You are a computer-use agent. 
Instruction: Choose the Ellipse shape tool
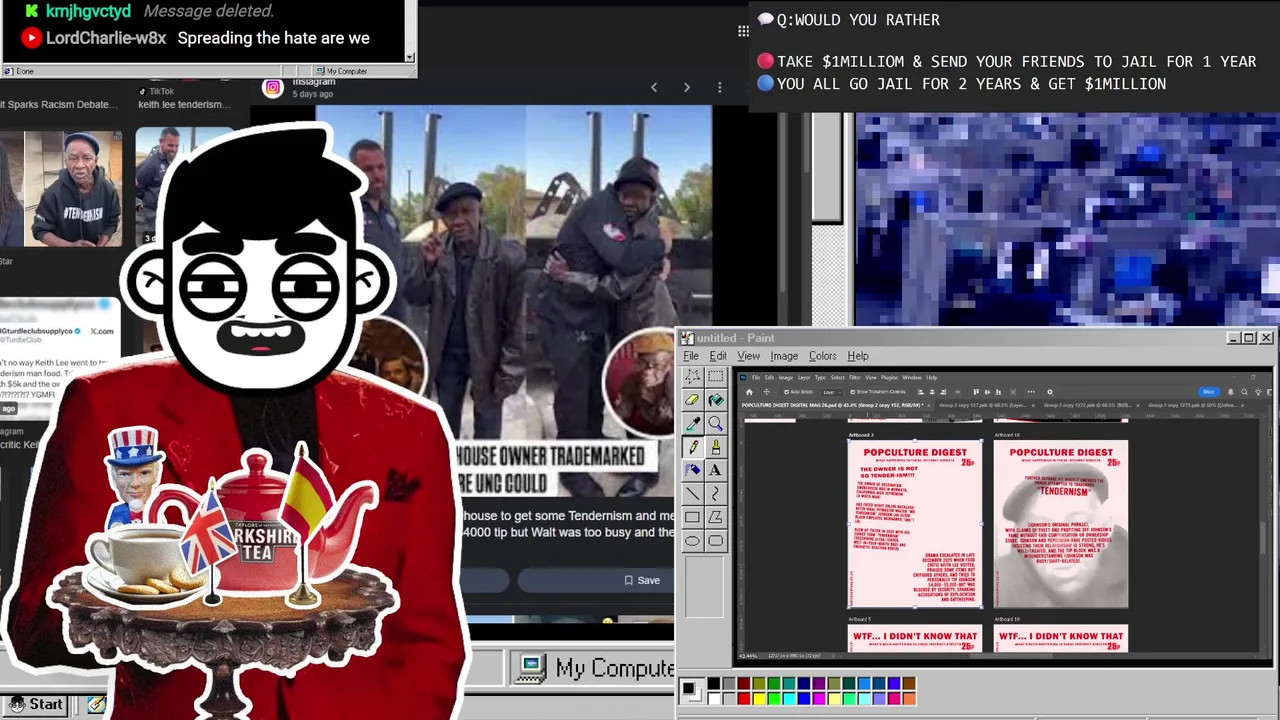click(x=692, y=541)
